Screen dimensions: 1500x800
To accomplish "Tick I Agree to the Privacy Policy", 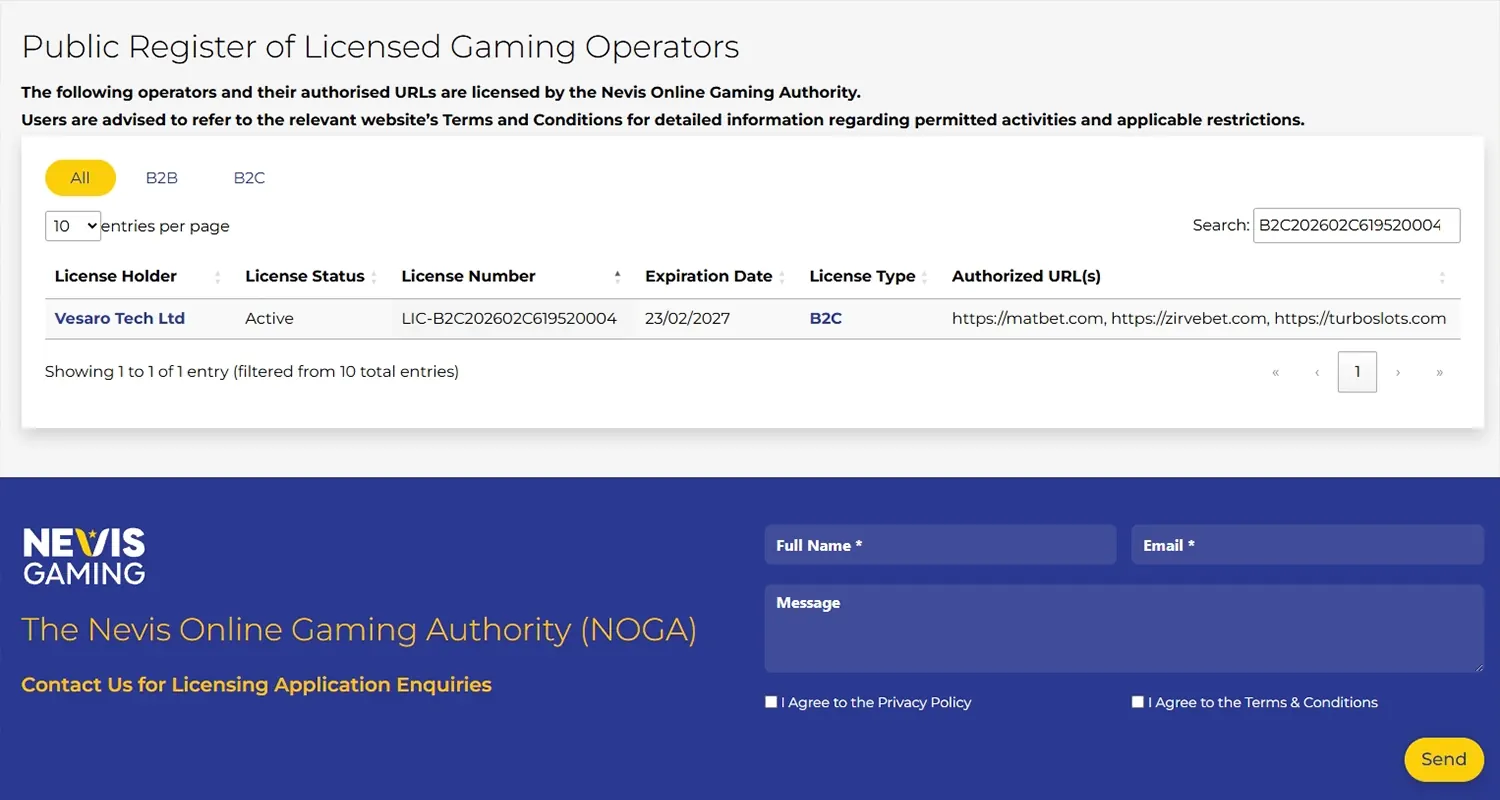I will tap(771, 702).
